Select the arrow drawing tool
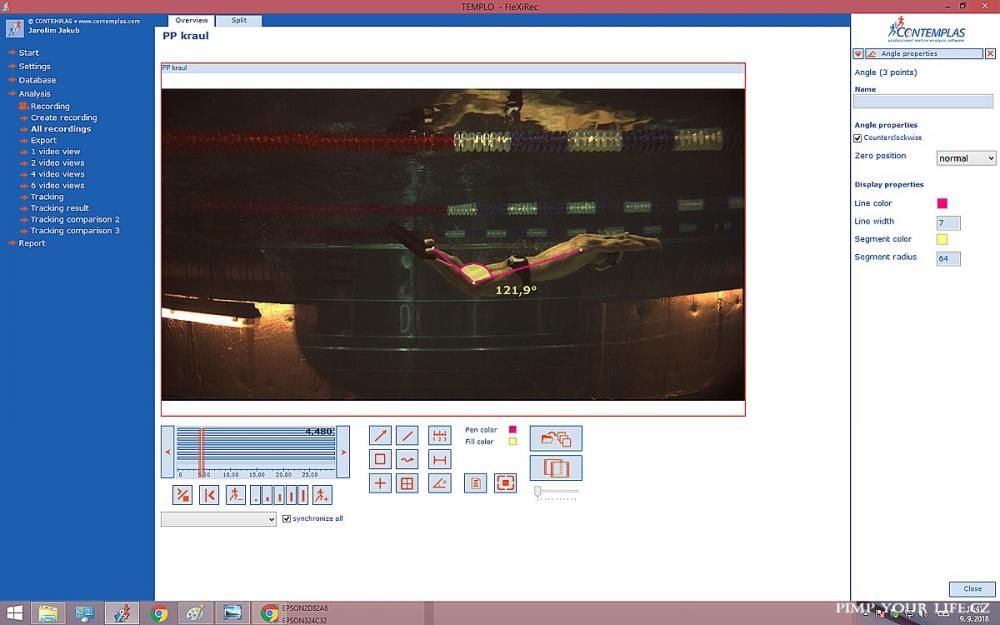 380,436
